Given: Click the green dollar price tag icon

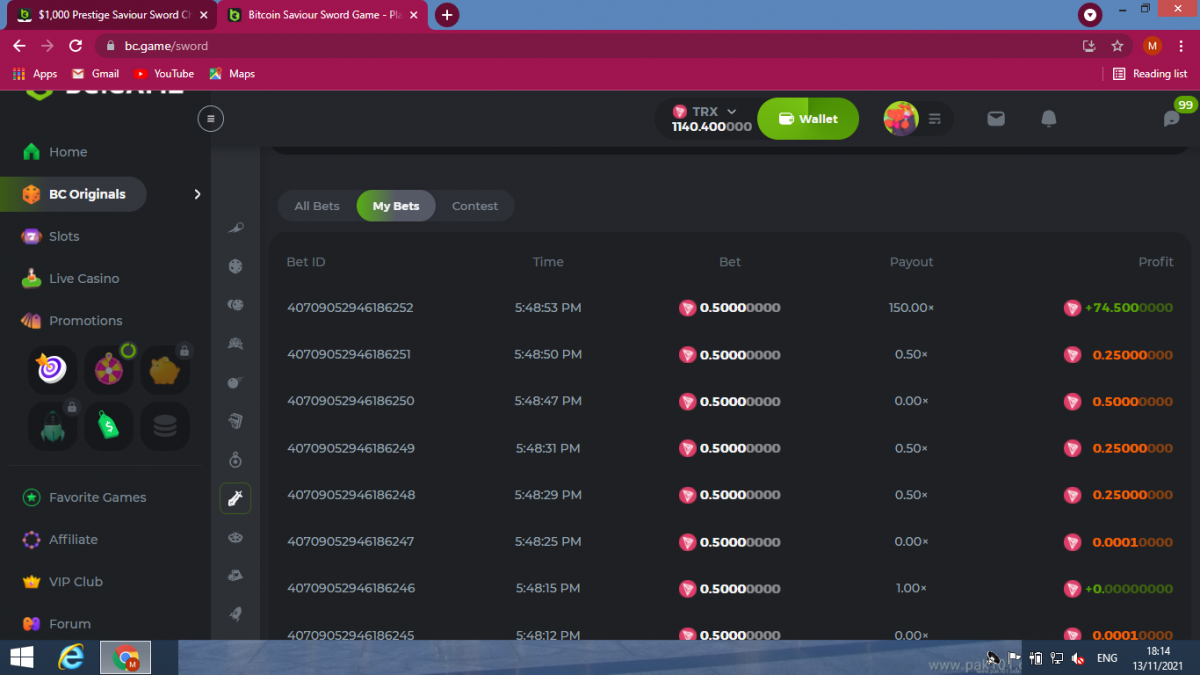Looking at the screenshot, I should 108,426.
